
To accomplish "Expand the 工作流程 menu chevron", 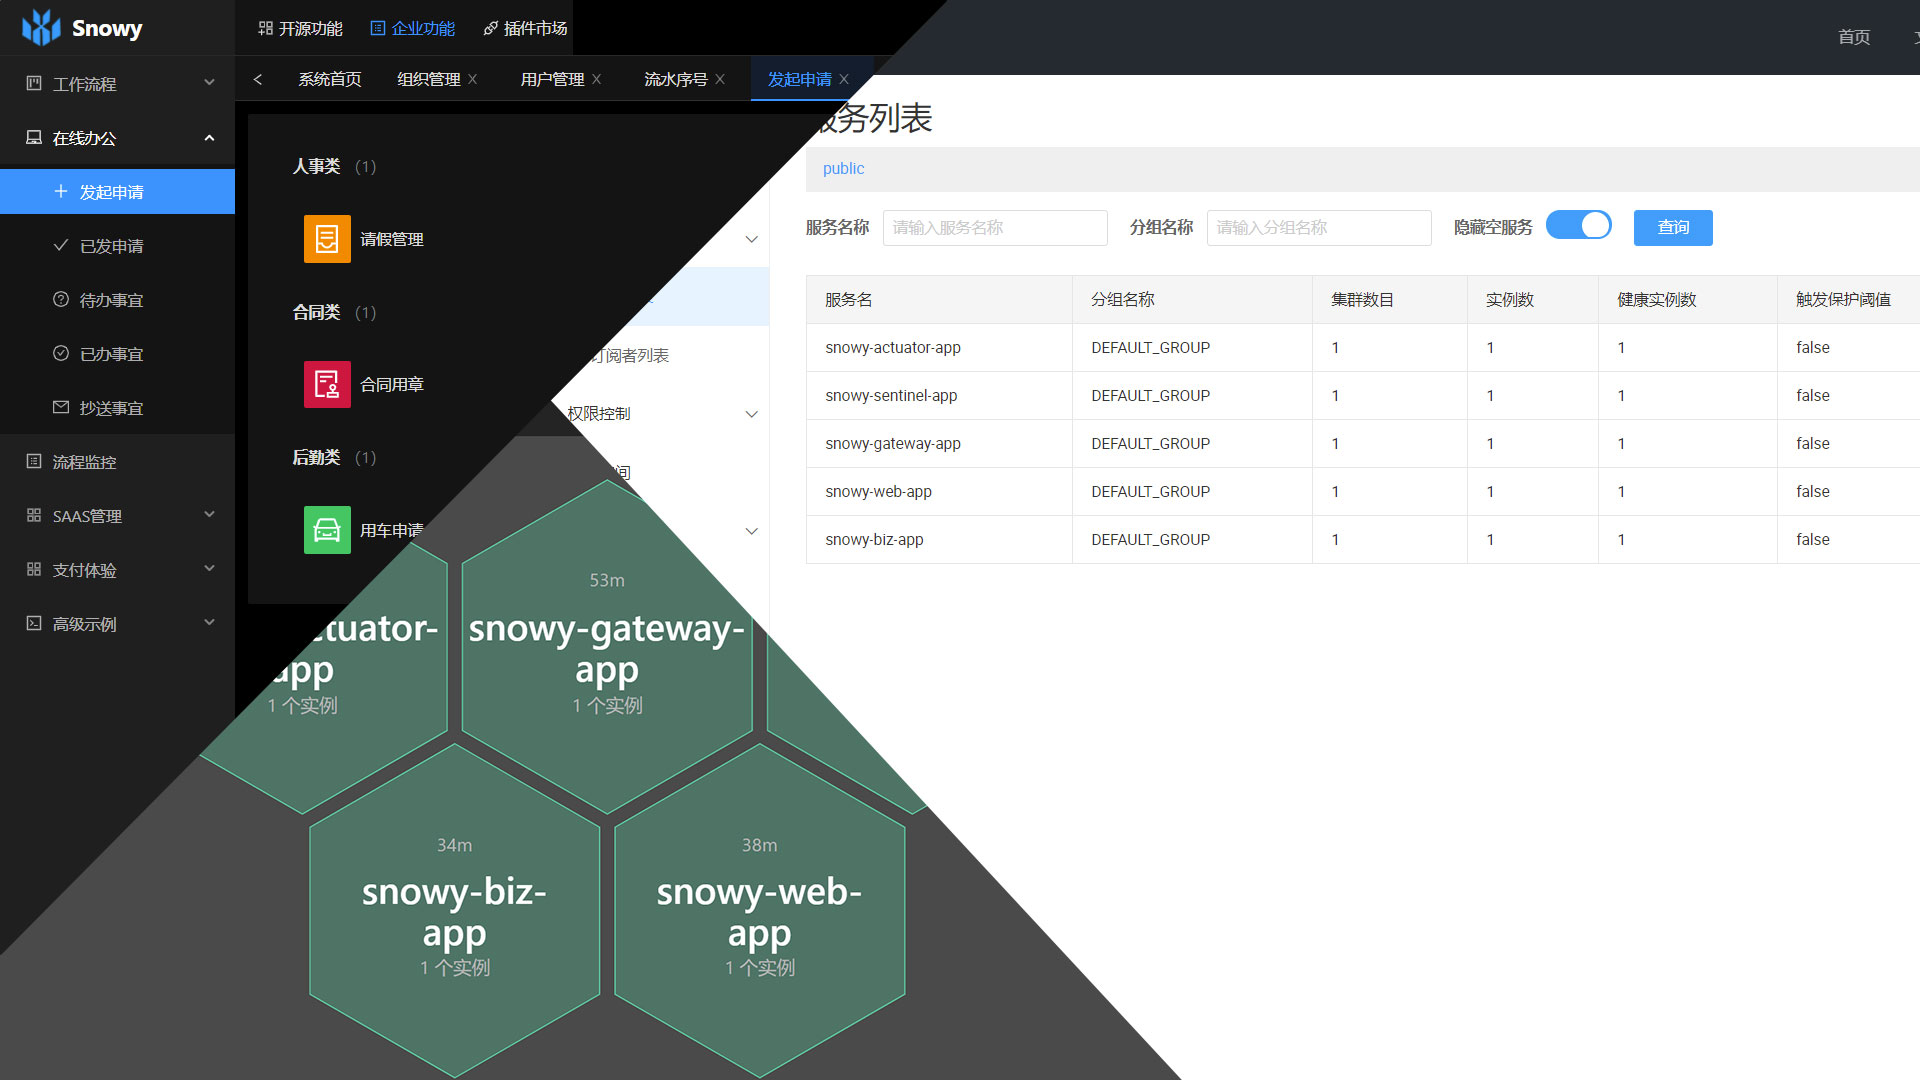I will 209,83.
